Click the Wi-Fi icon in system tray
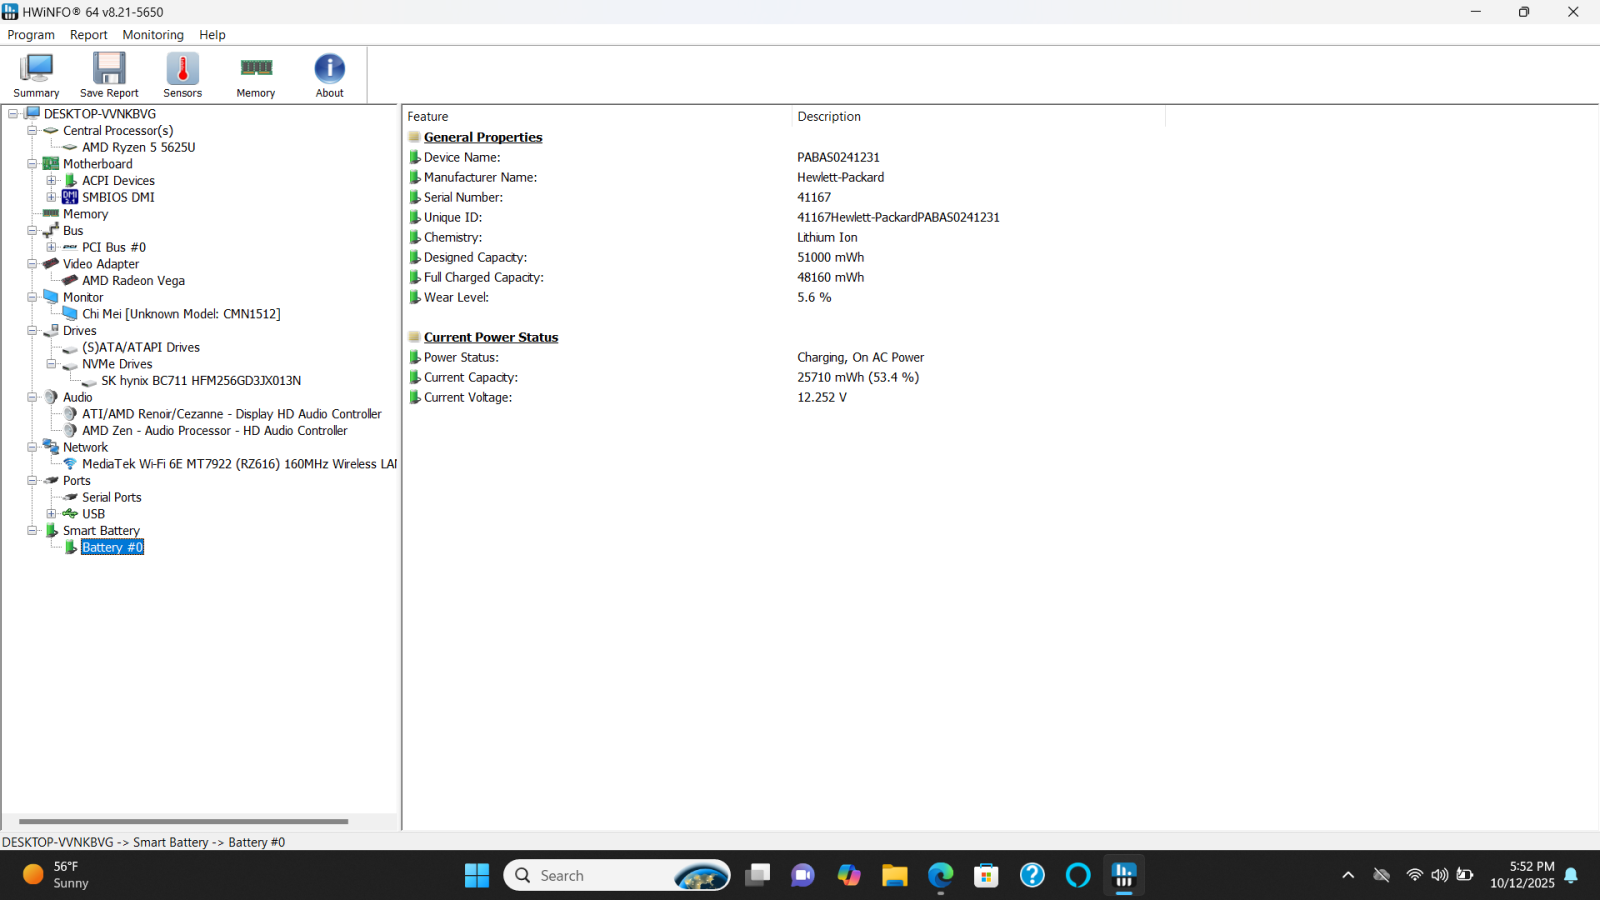1600x900 pixels. click(x=1413, y=874)
